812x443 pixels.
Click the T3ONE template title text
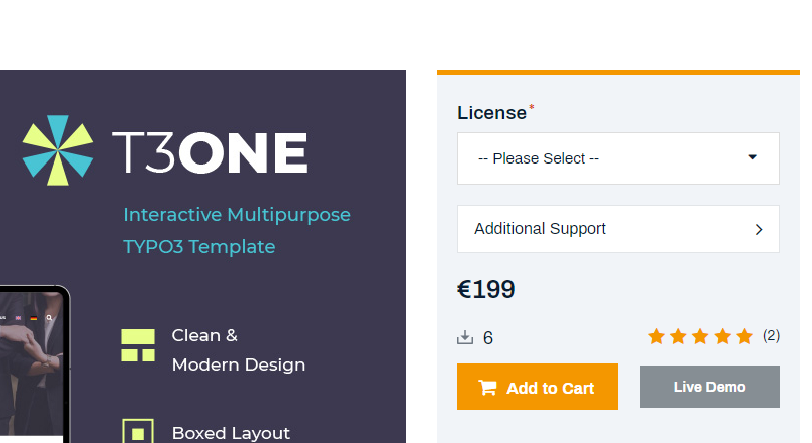click(x=210, y=153)
